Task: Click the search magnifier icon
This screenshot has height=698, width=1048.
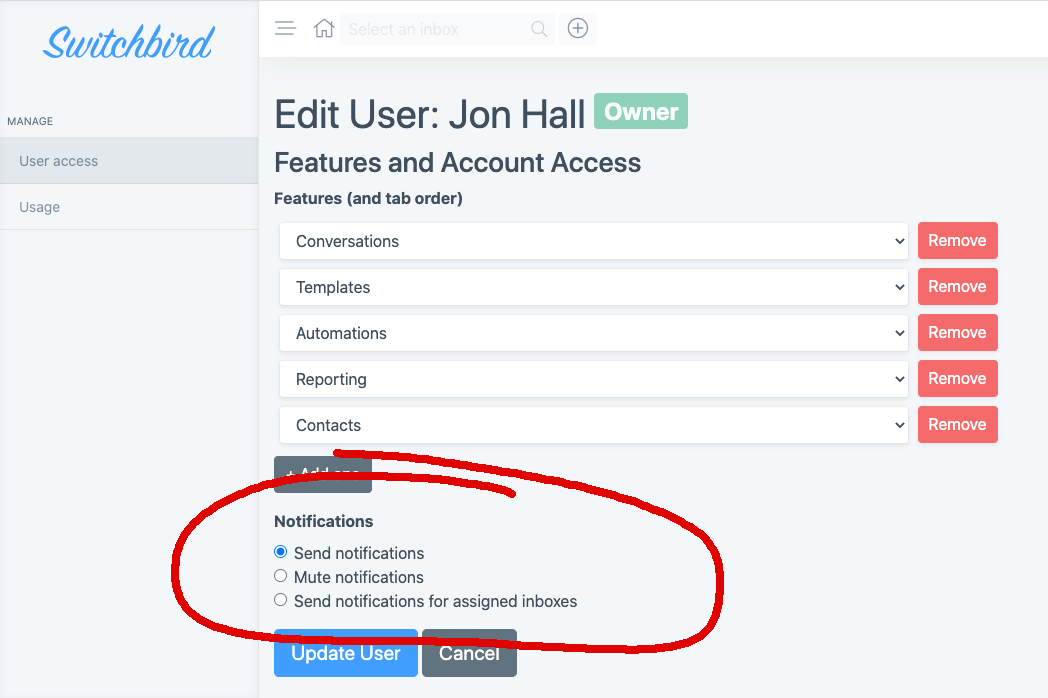Action: pos(539,29)
